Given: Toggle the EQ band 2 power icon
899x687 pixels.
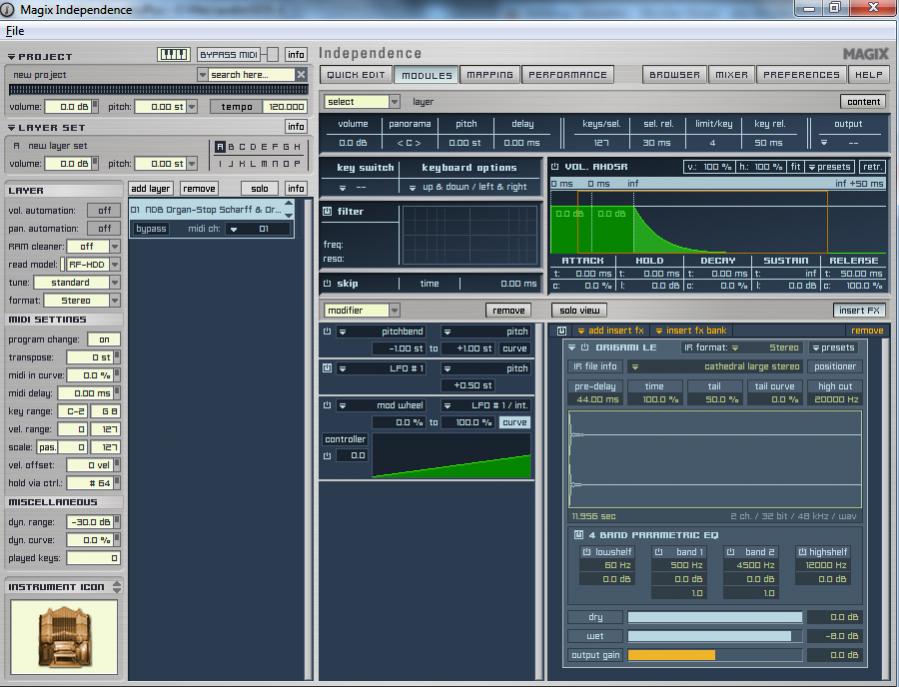Looking at the screenshot, I should tap(730, 552).
